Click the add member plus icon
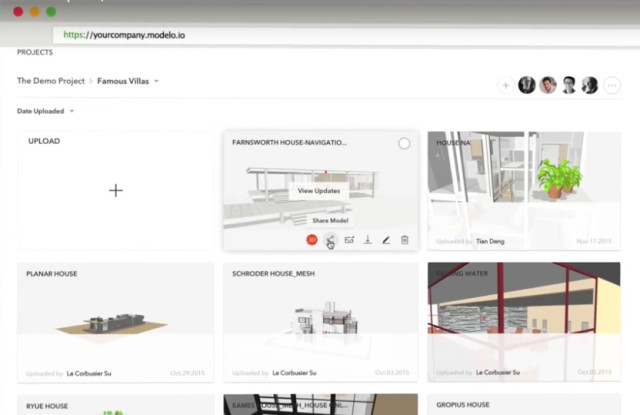The image size is (640, 415). [506, 85]
